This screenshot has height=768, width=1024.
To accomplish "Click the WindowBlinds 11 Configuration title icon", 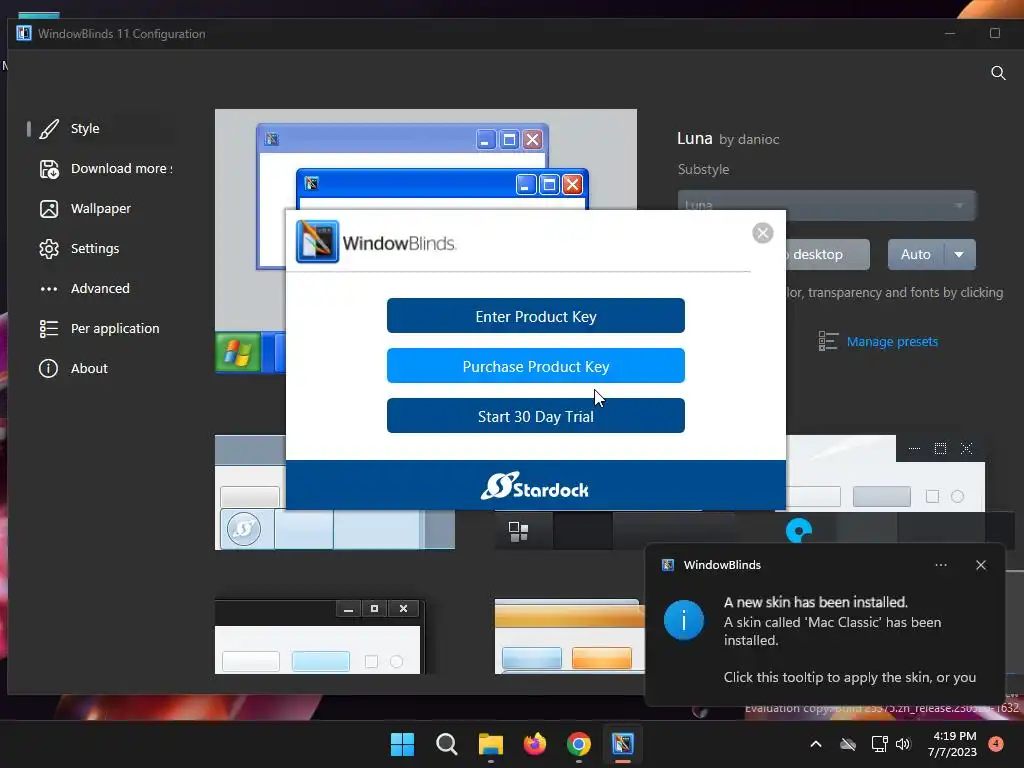I will pyautogui.click(x=24, y=33).
